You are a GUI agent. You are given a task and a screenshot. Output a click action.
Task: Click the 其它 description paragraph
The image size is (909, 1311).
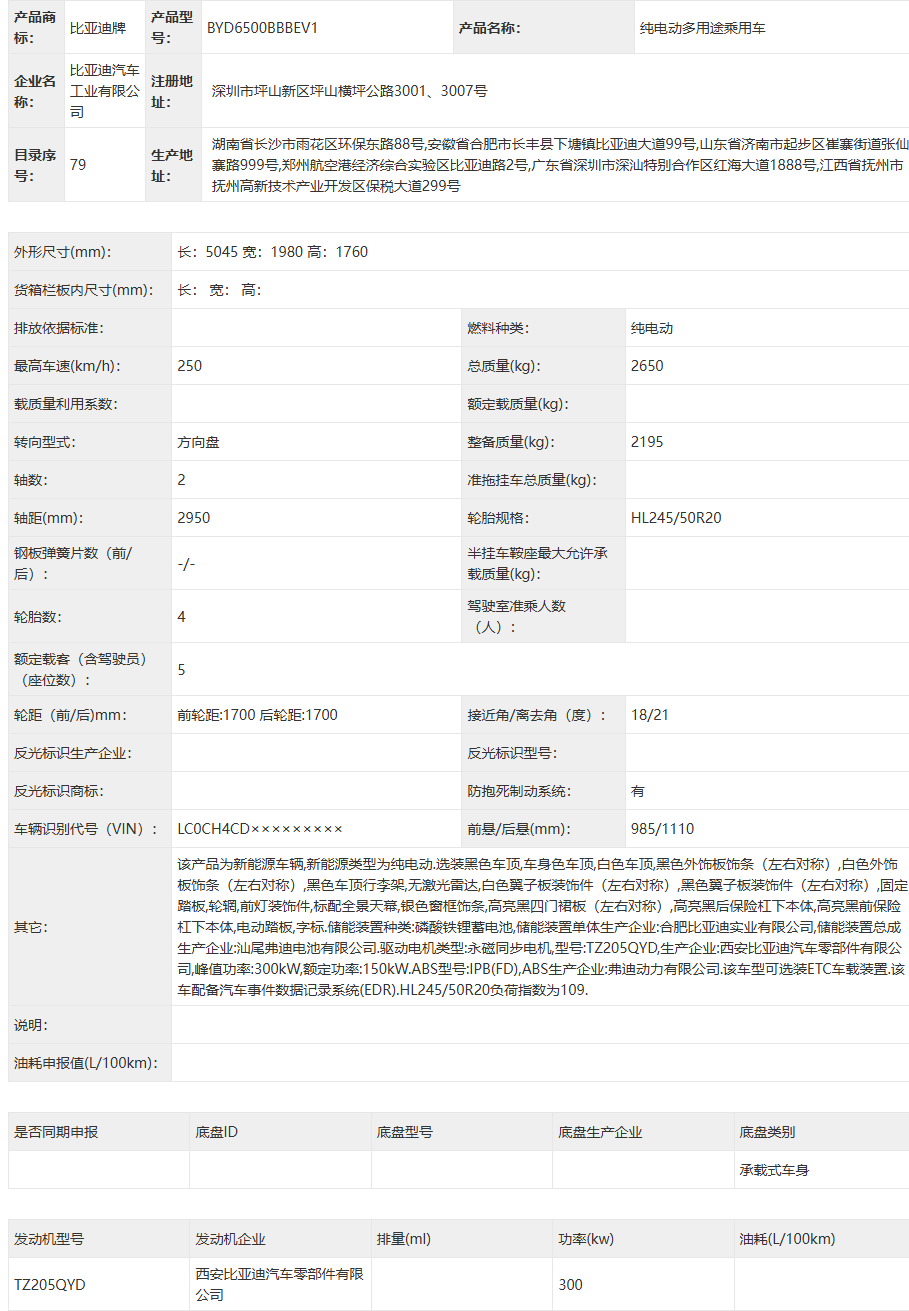click(540, 927)
